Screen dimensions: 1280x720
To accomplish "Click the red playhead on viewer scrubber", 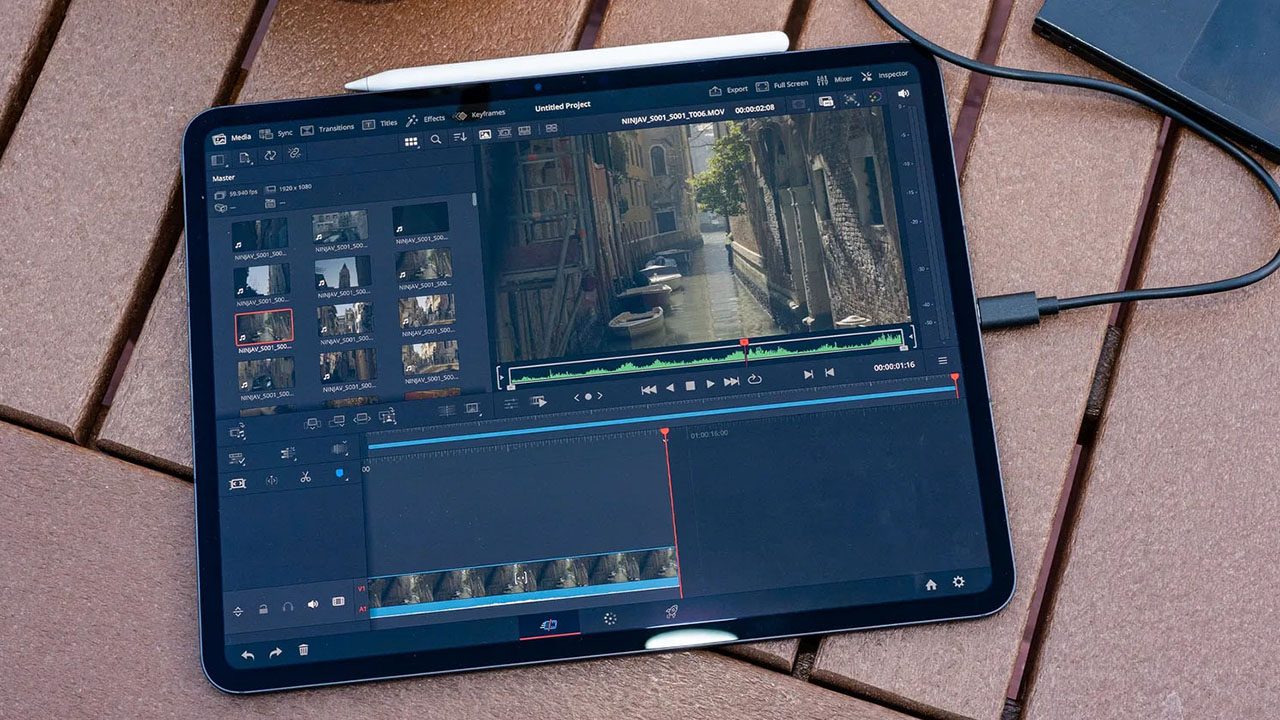I will [x=744, y=343].
